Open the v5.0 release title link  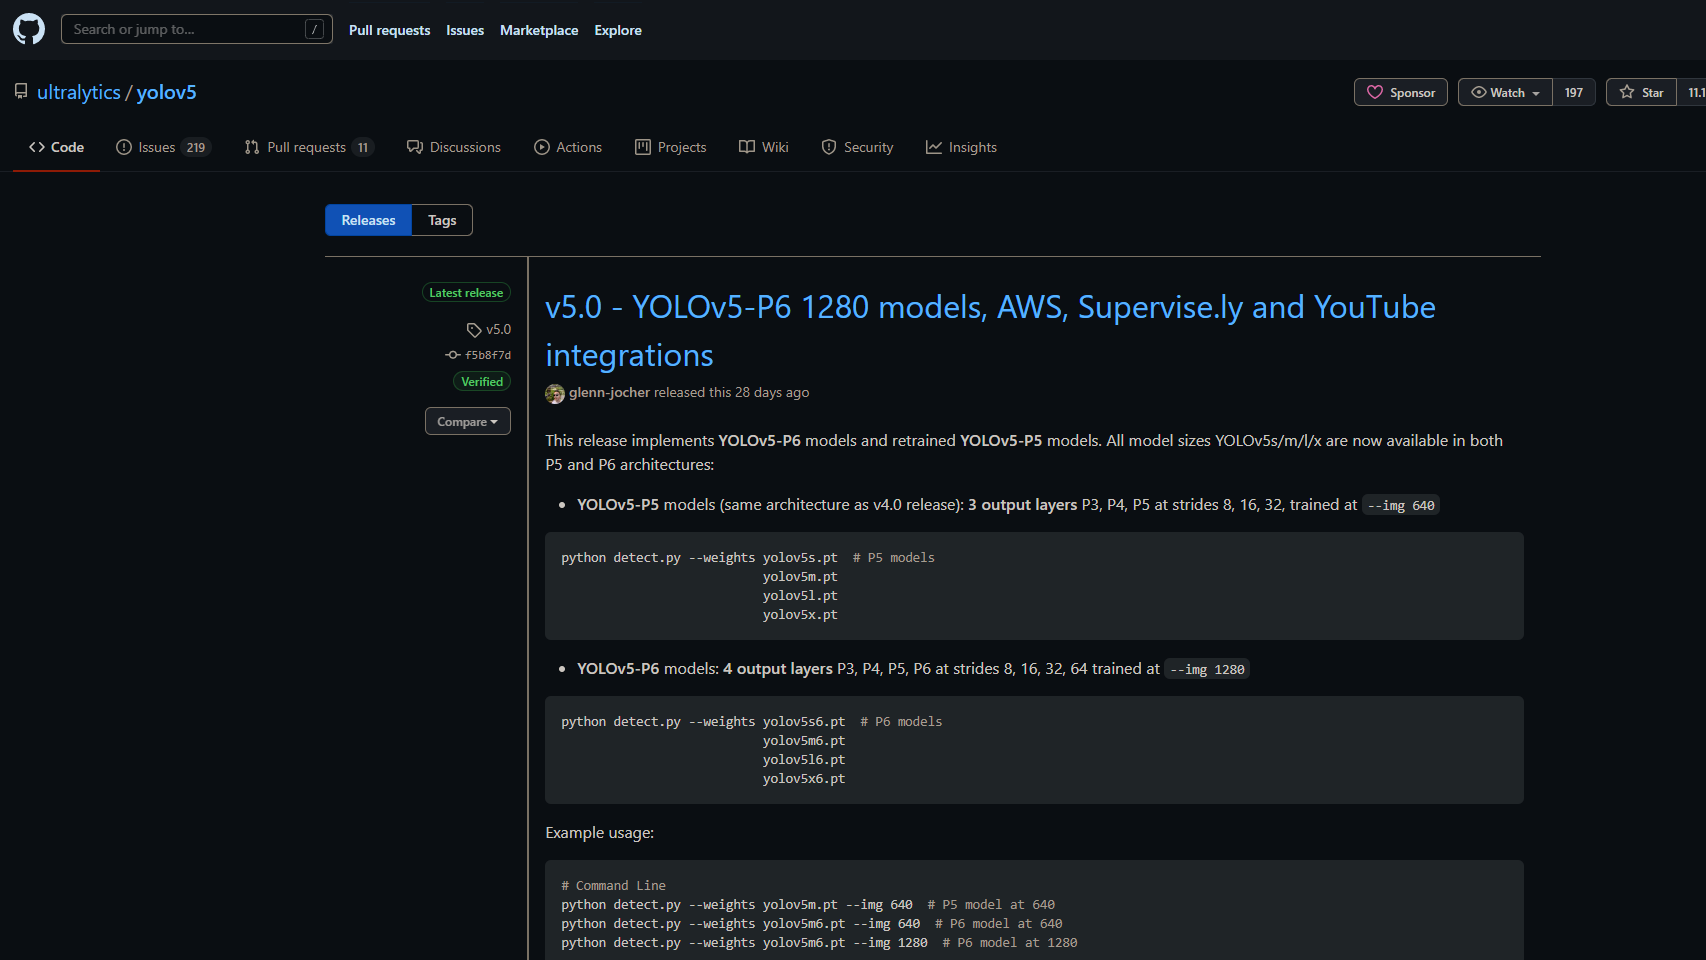pyautogui.click(x=990, y=330)
